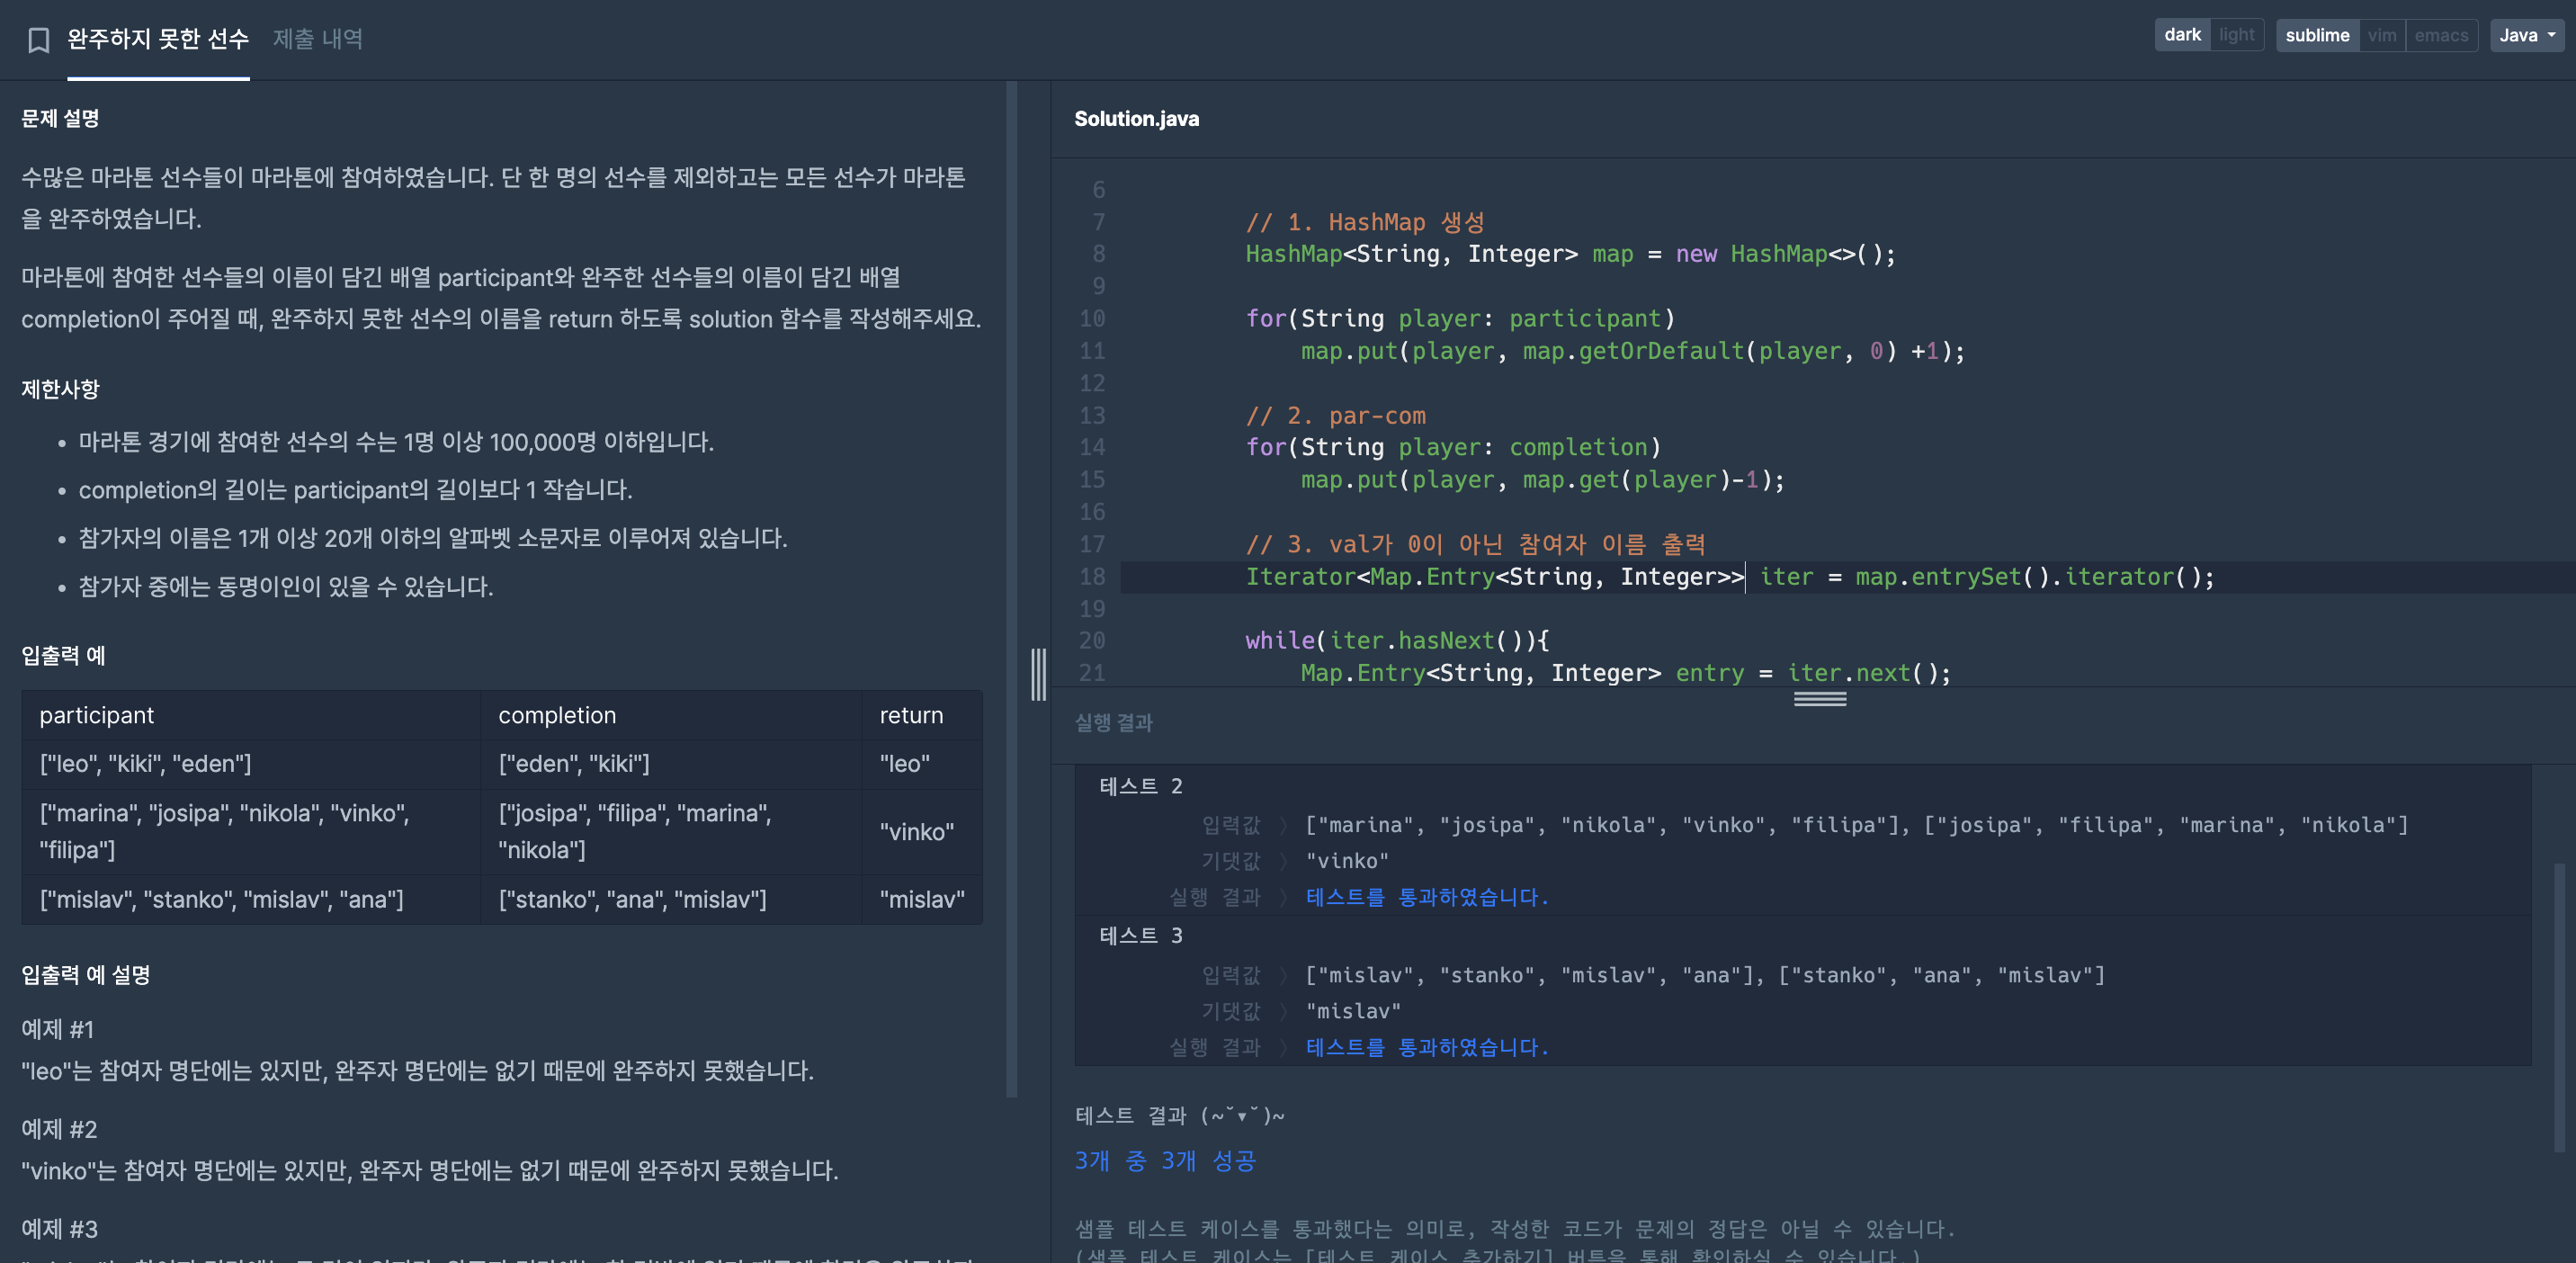This screenshot has height=1263, width=2576.
Task: Select vim keybinding mode
Action: (2382, 35)
